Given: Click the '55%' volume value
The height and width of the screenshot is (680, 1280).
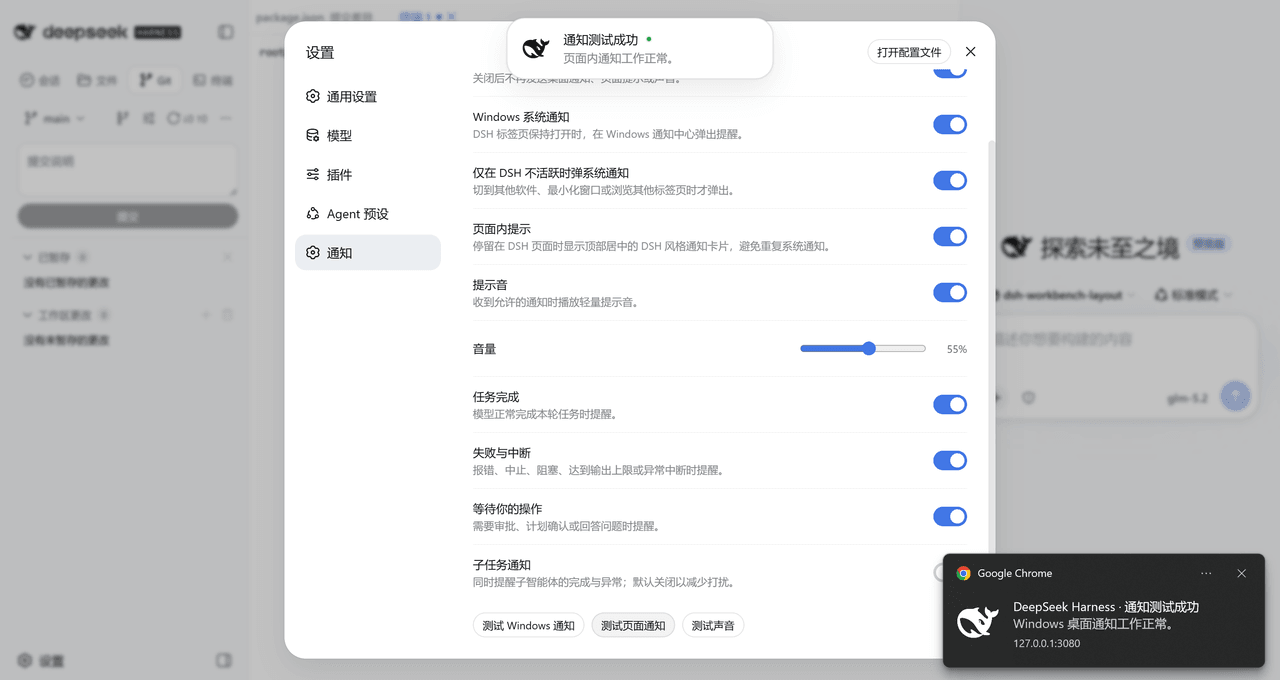Looking at the screenshot, I should pyautogui.click(x=957, y=349).
